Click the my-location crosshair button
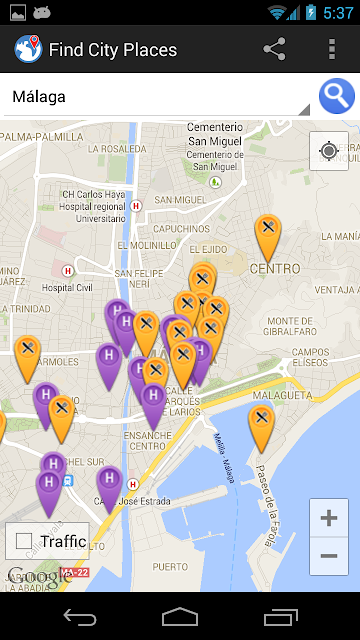Image resolution: width=360 pixels, height=640 pixels. click(329, 151)
